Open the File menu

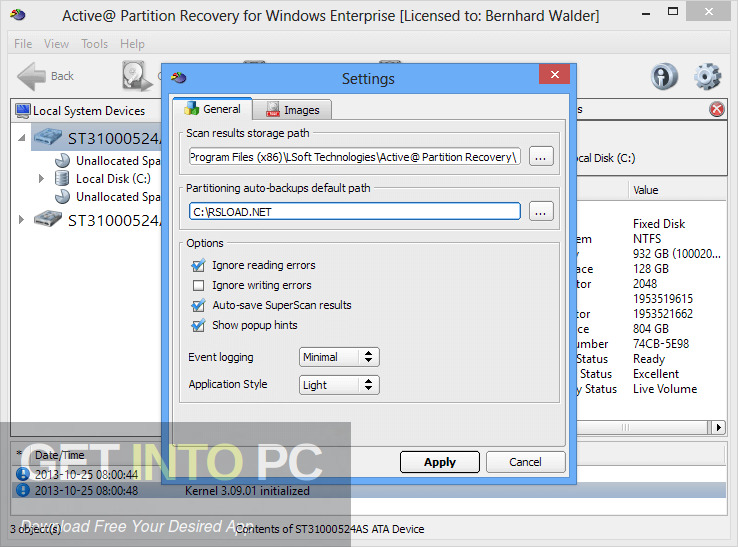pos(23,44)
